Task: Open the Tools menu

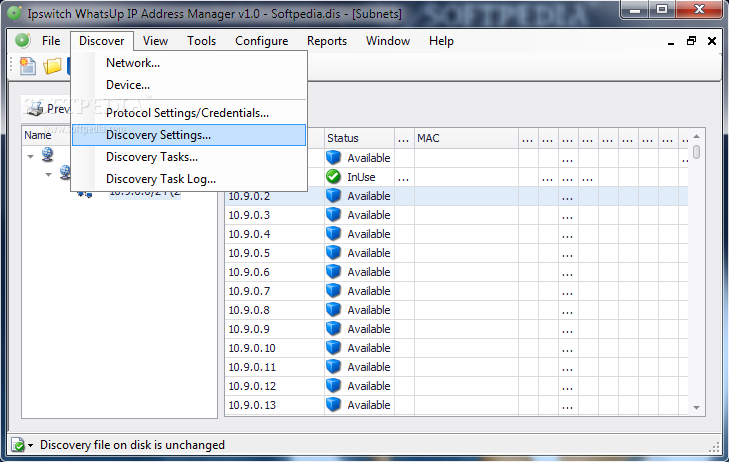Action: pyautogui.click(x=201, y=41)
